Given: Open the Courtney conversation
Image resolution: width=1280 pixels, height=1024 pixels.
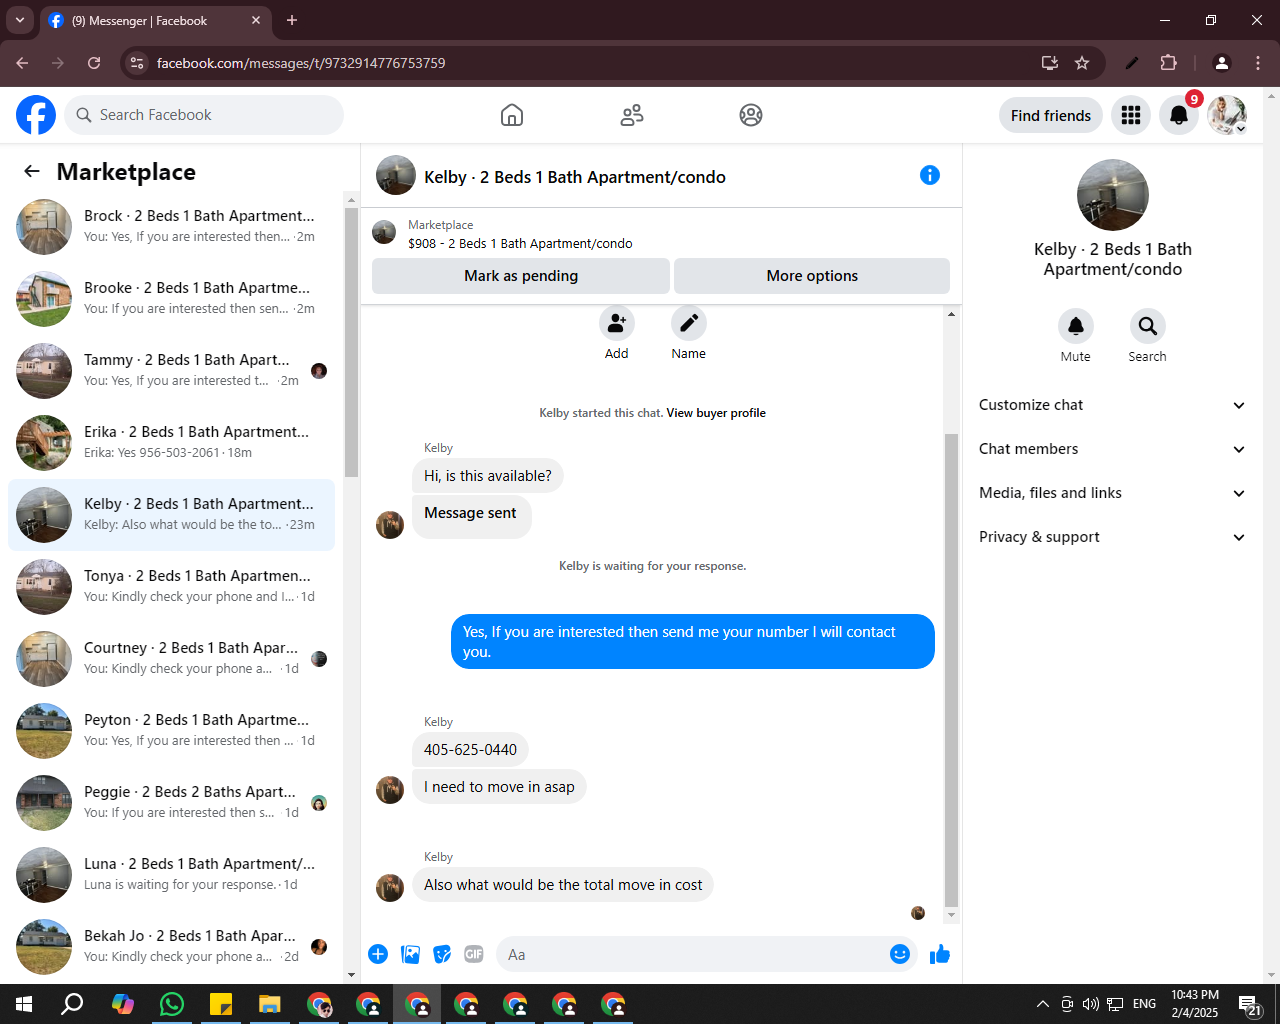Looking at the screenshot, I should point(171,659).
